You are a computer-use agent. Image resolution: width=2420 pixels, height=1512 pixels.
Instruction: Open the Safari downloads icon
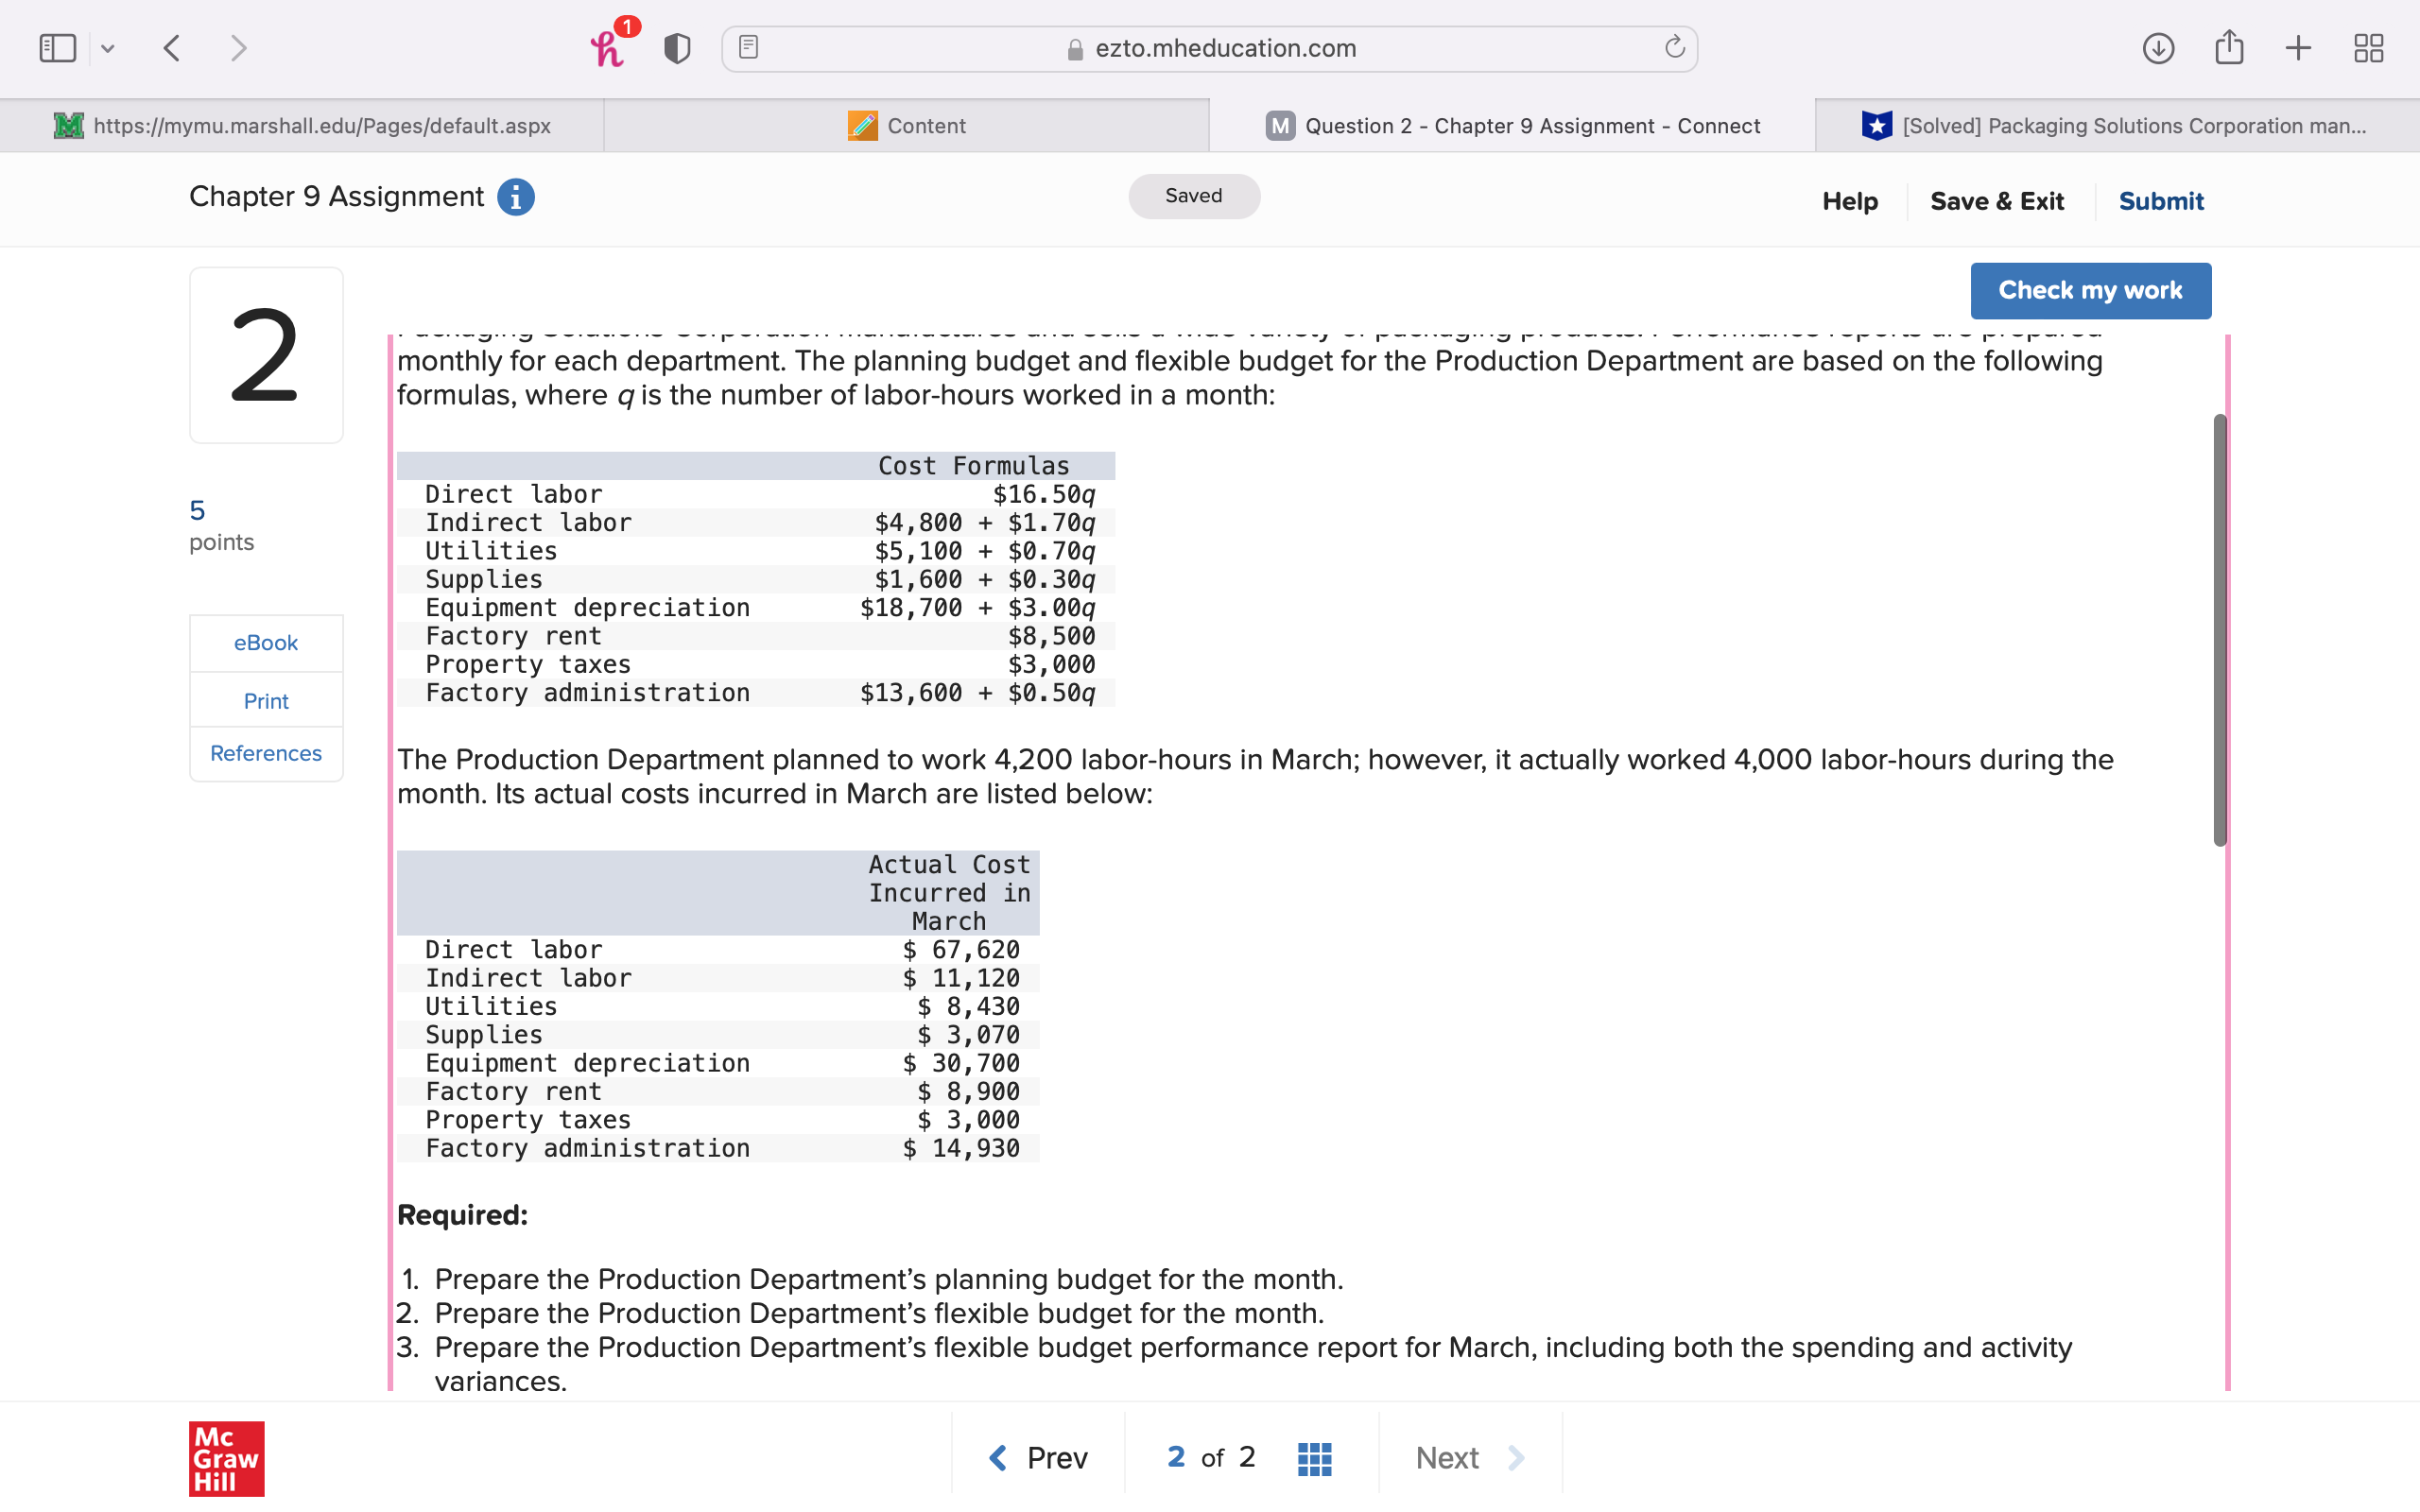coord(2158,48)
